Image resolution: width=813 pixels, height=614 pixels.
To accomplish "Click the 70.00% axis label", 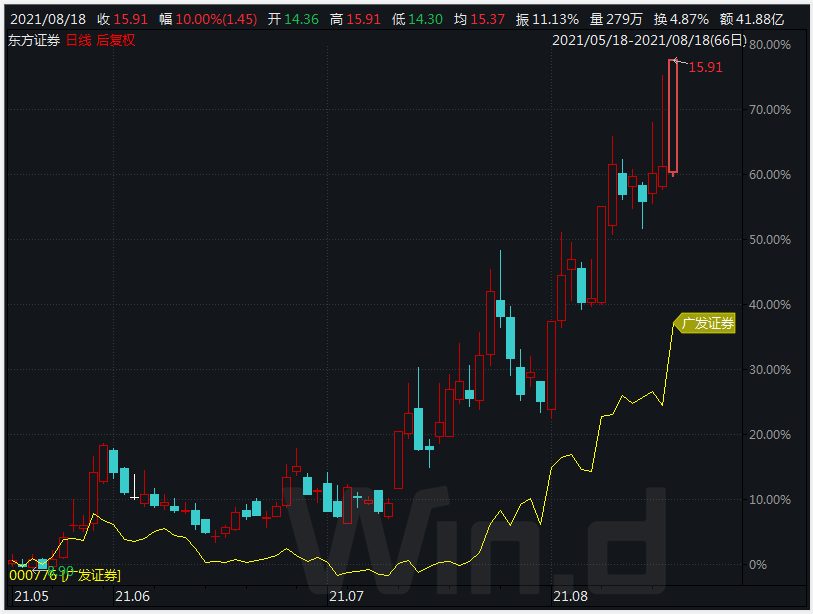I will pos(770,110).
